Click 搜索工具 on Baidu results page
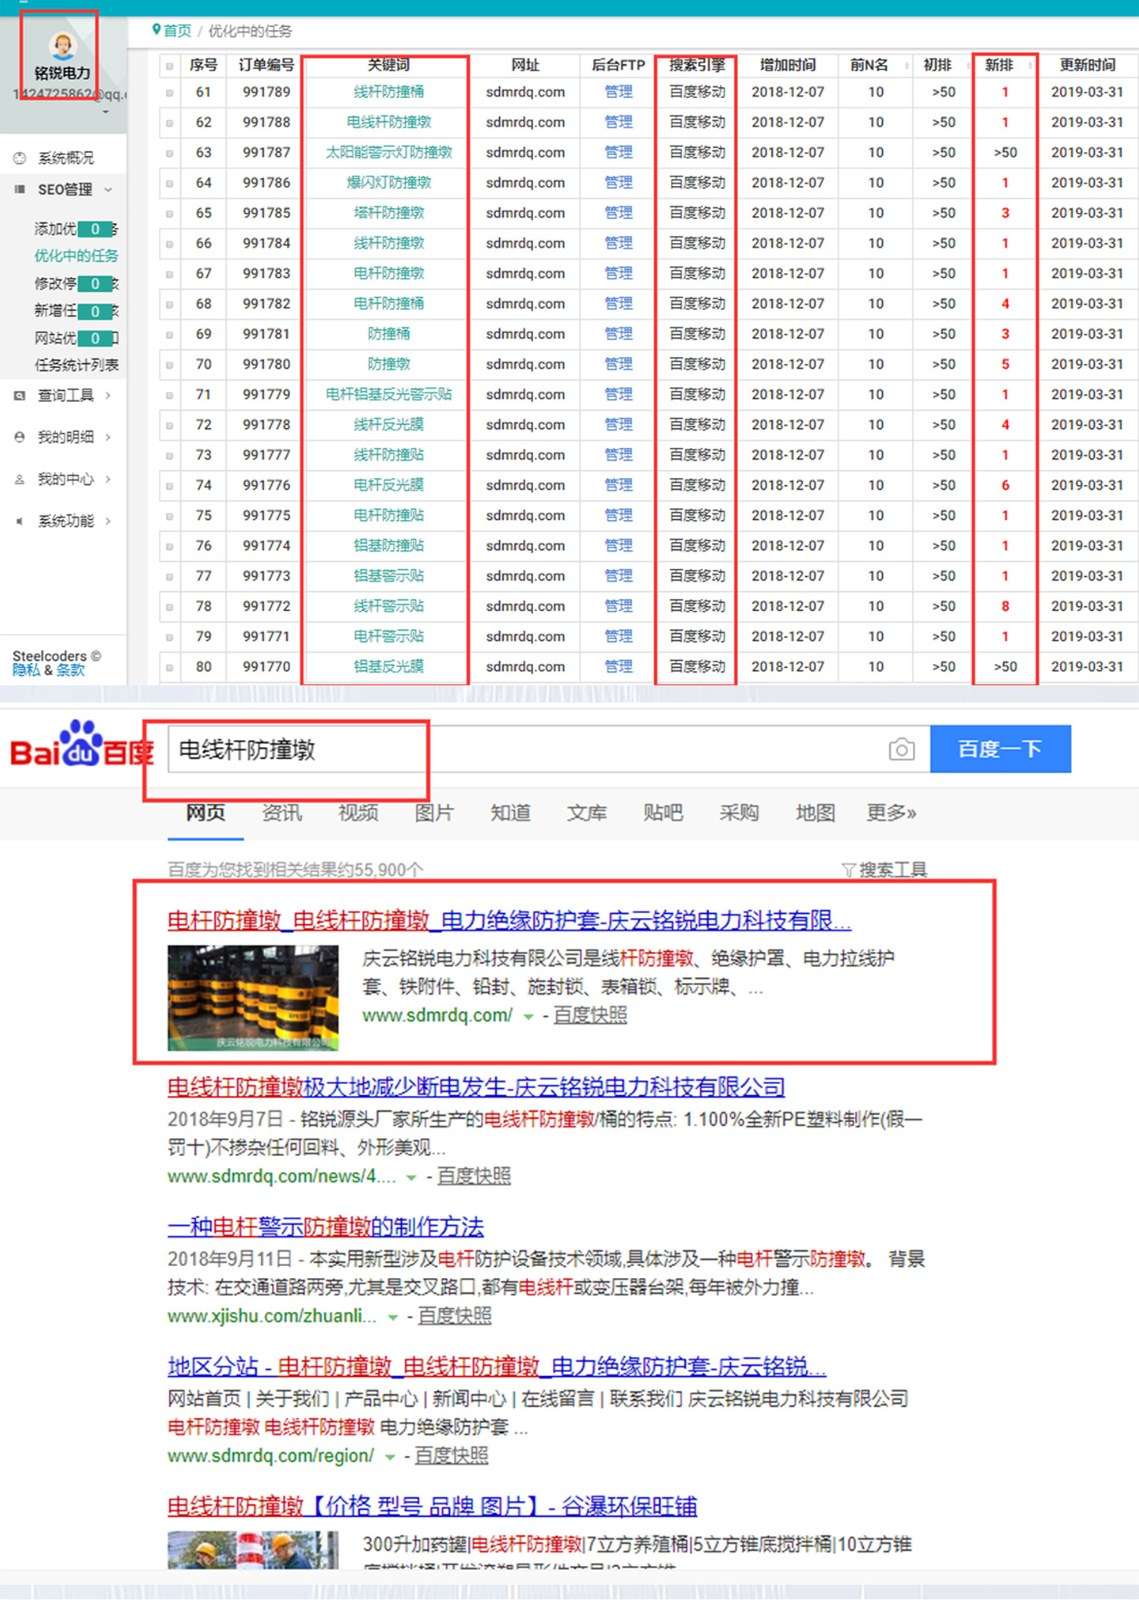Screen dimensions: 1139x1600 [x=893, y=870]
